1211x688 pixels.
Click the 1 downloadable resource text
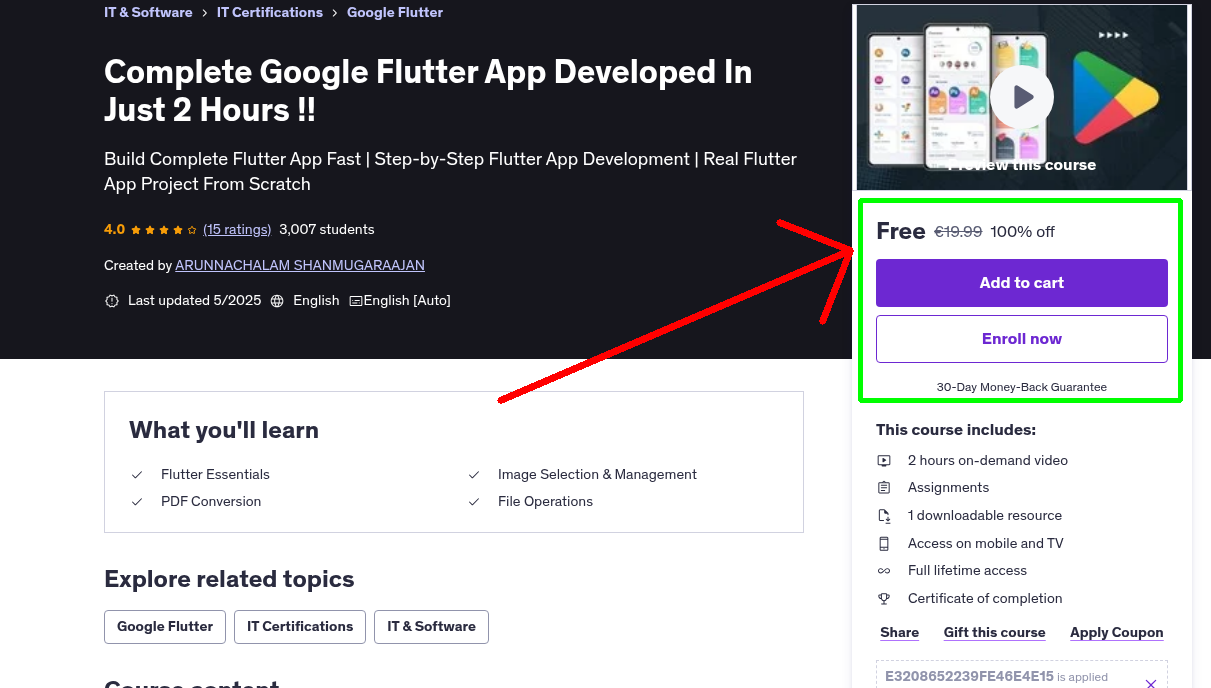(x=985, y=516)
